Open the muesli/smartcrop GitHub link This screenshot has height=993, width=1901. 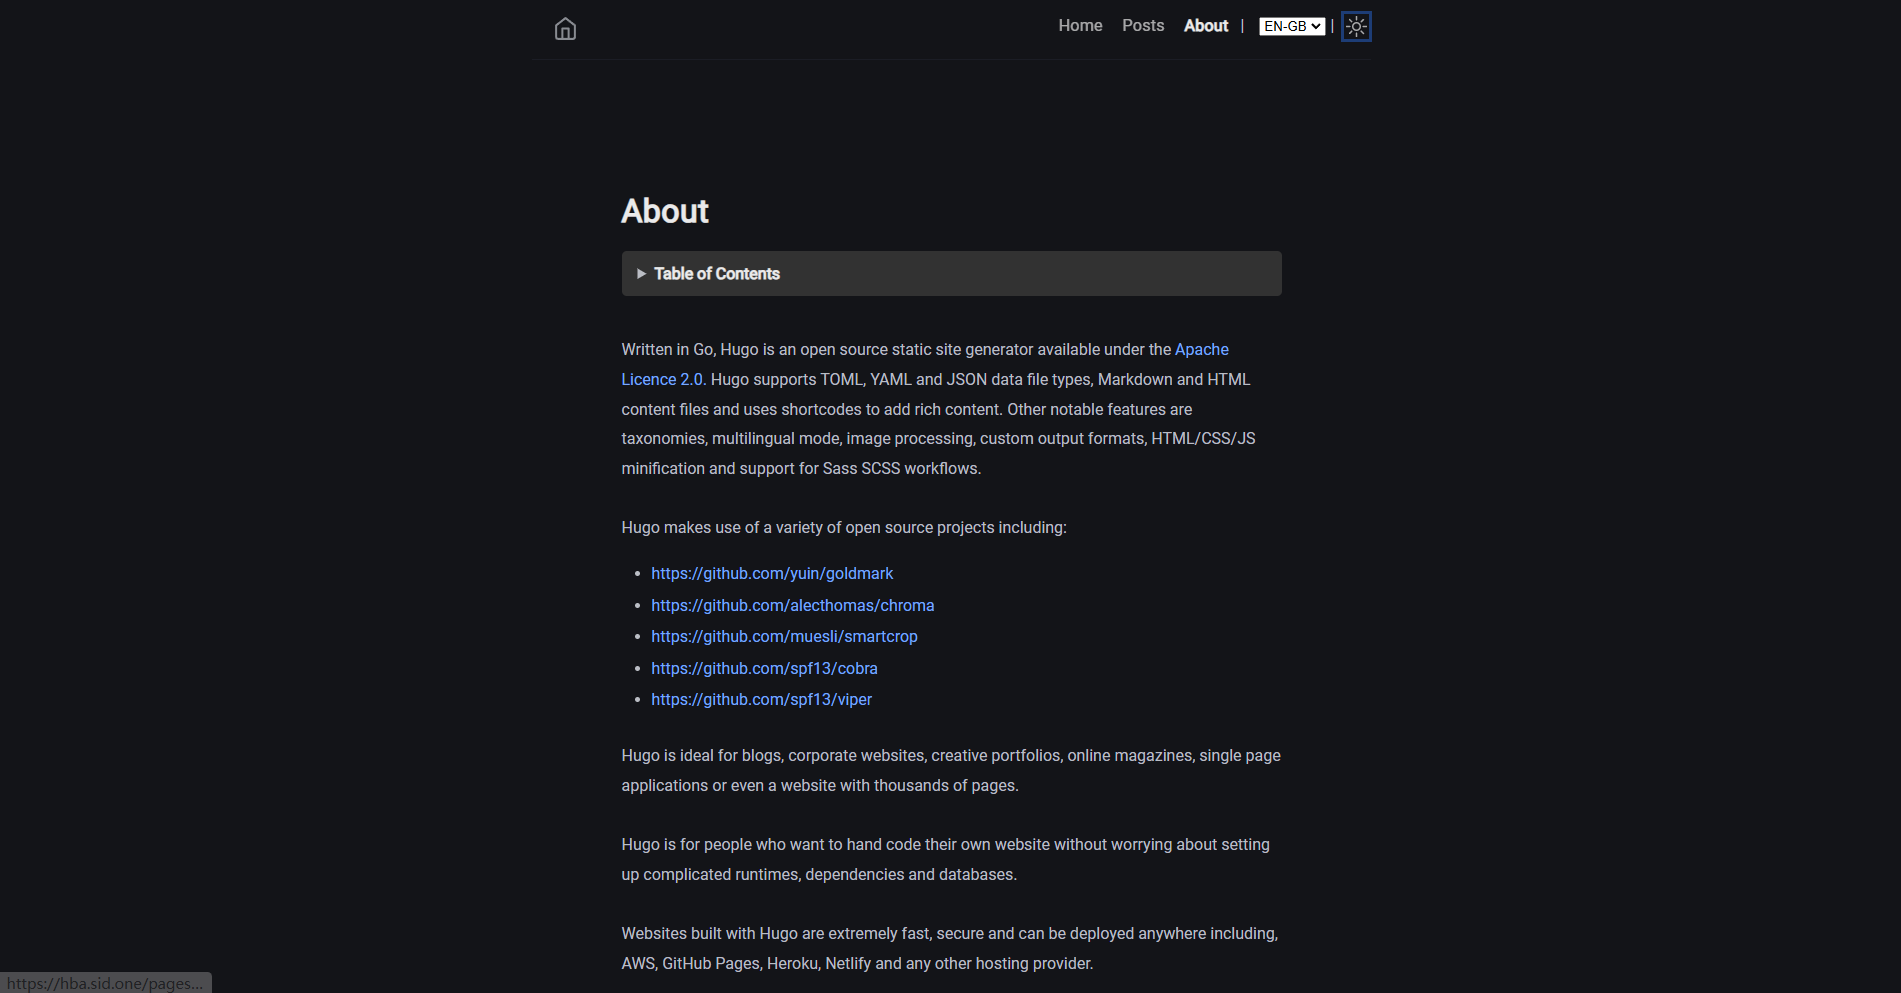point(784,637)
